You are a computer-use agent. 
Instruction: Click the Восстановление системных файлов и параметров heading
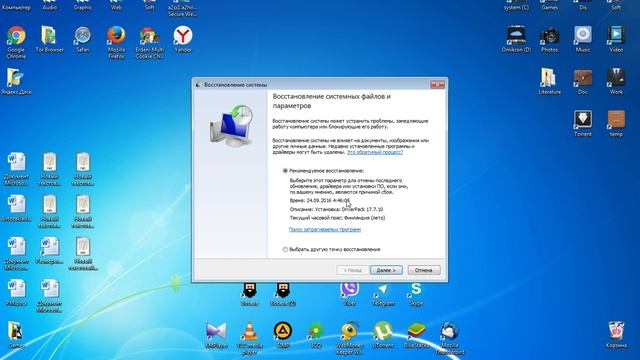[332, 101]
